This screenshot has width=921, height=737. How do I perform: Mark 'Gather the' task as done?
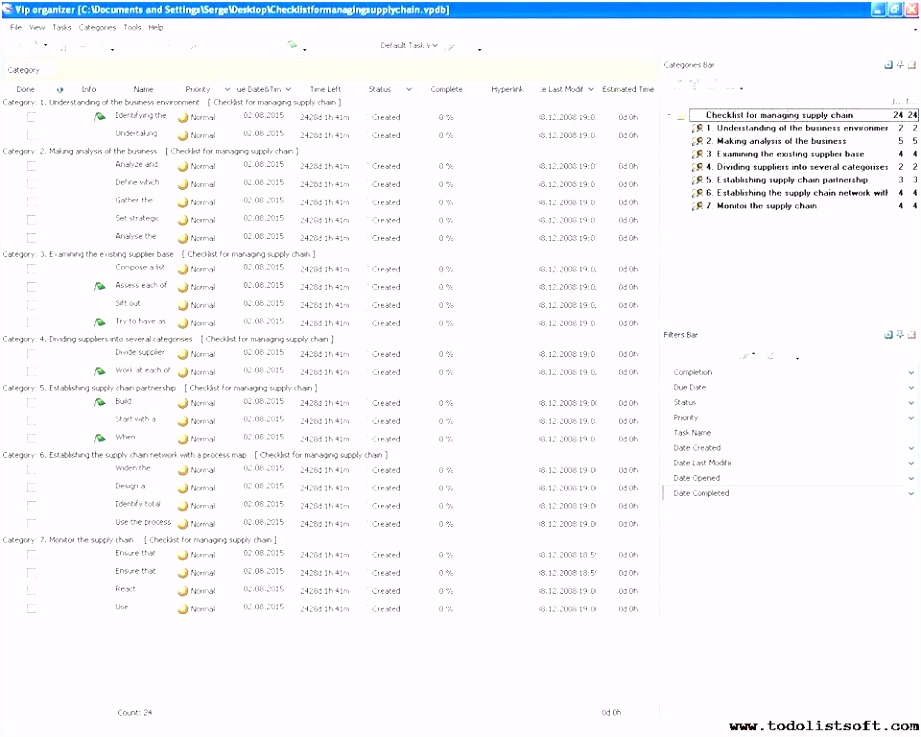tap(31, 202)
